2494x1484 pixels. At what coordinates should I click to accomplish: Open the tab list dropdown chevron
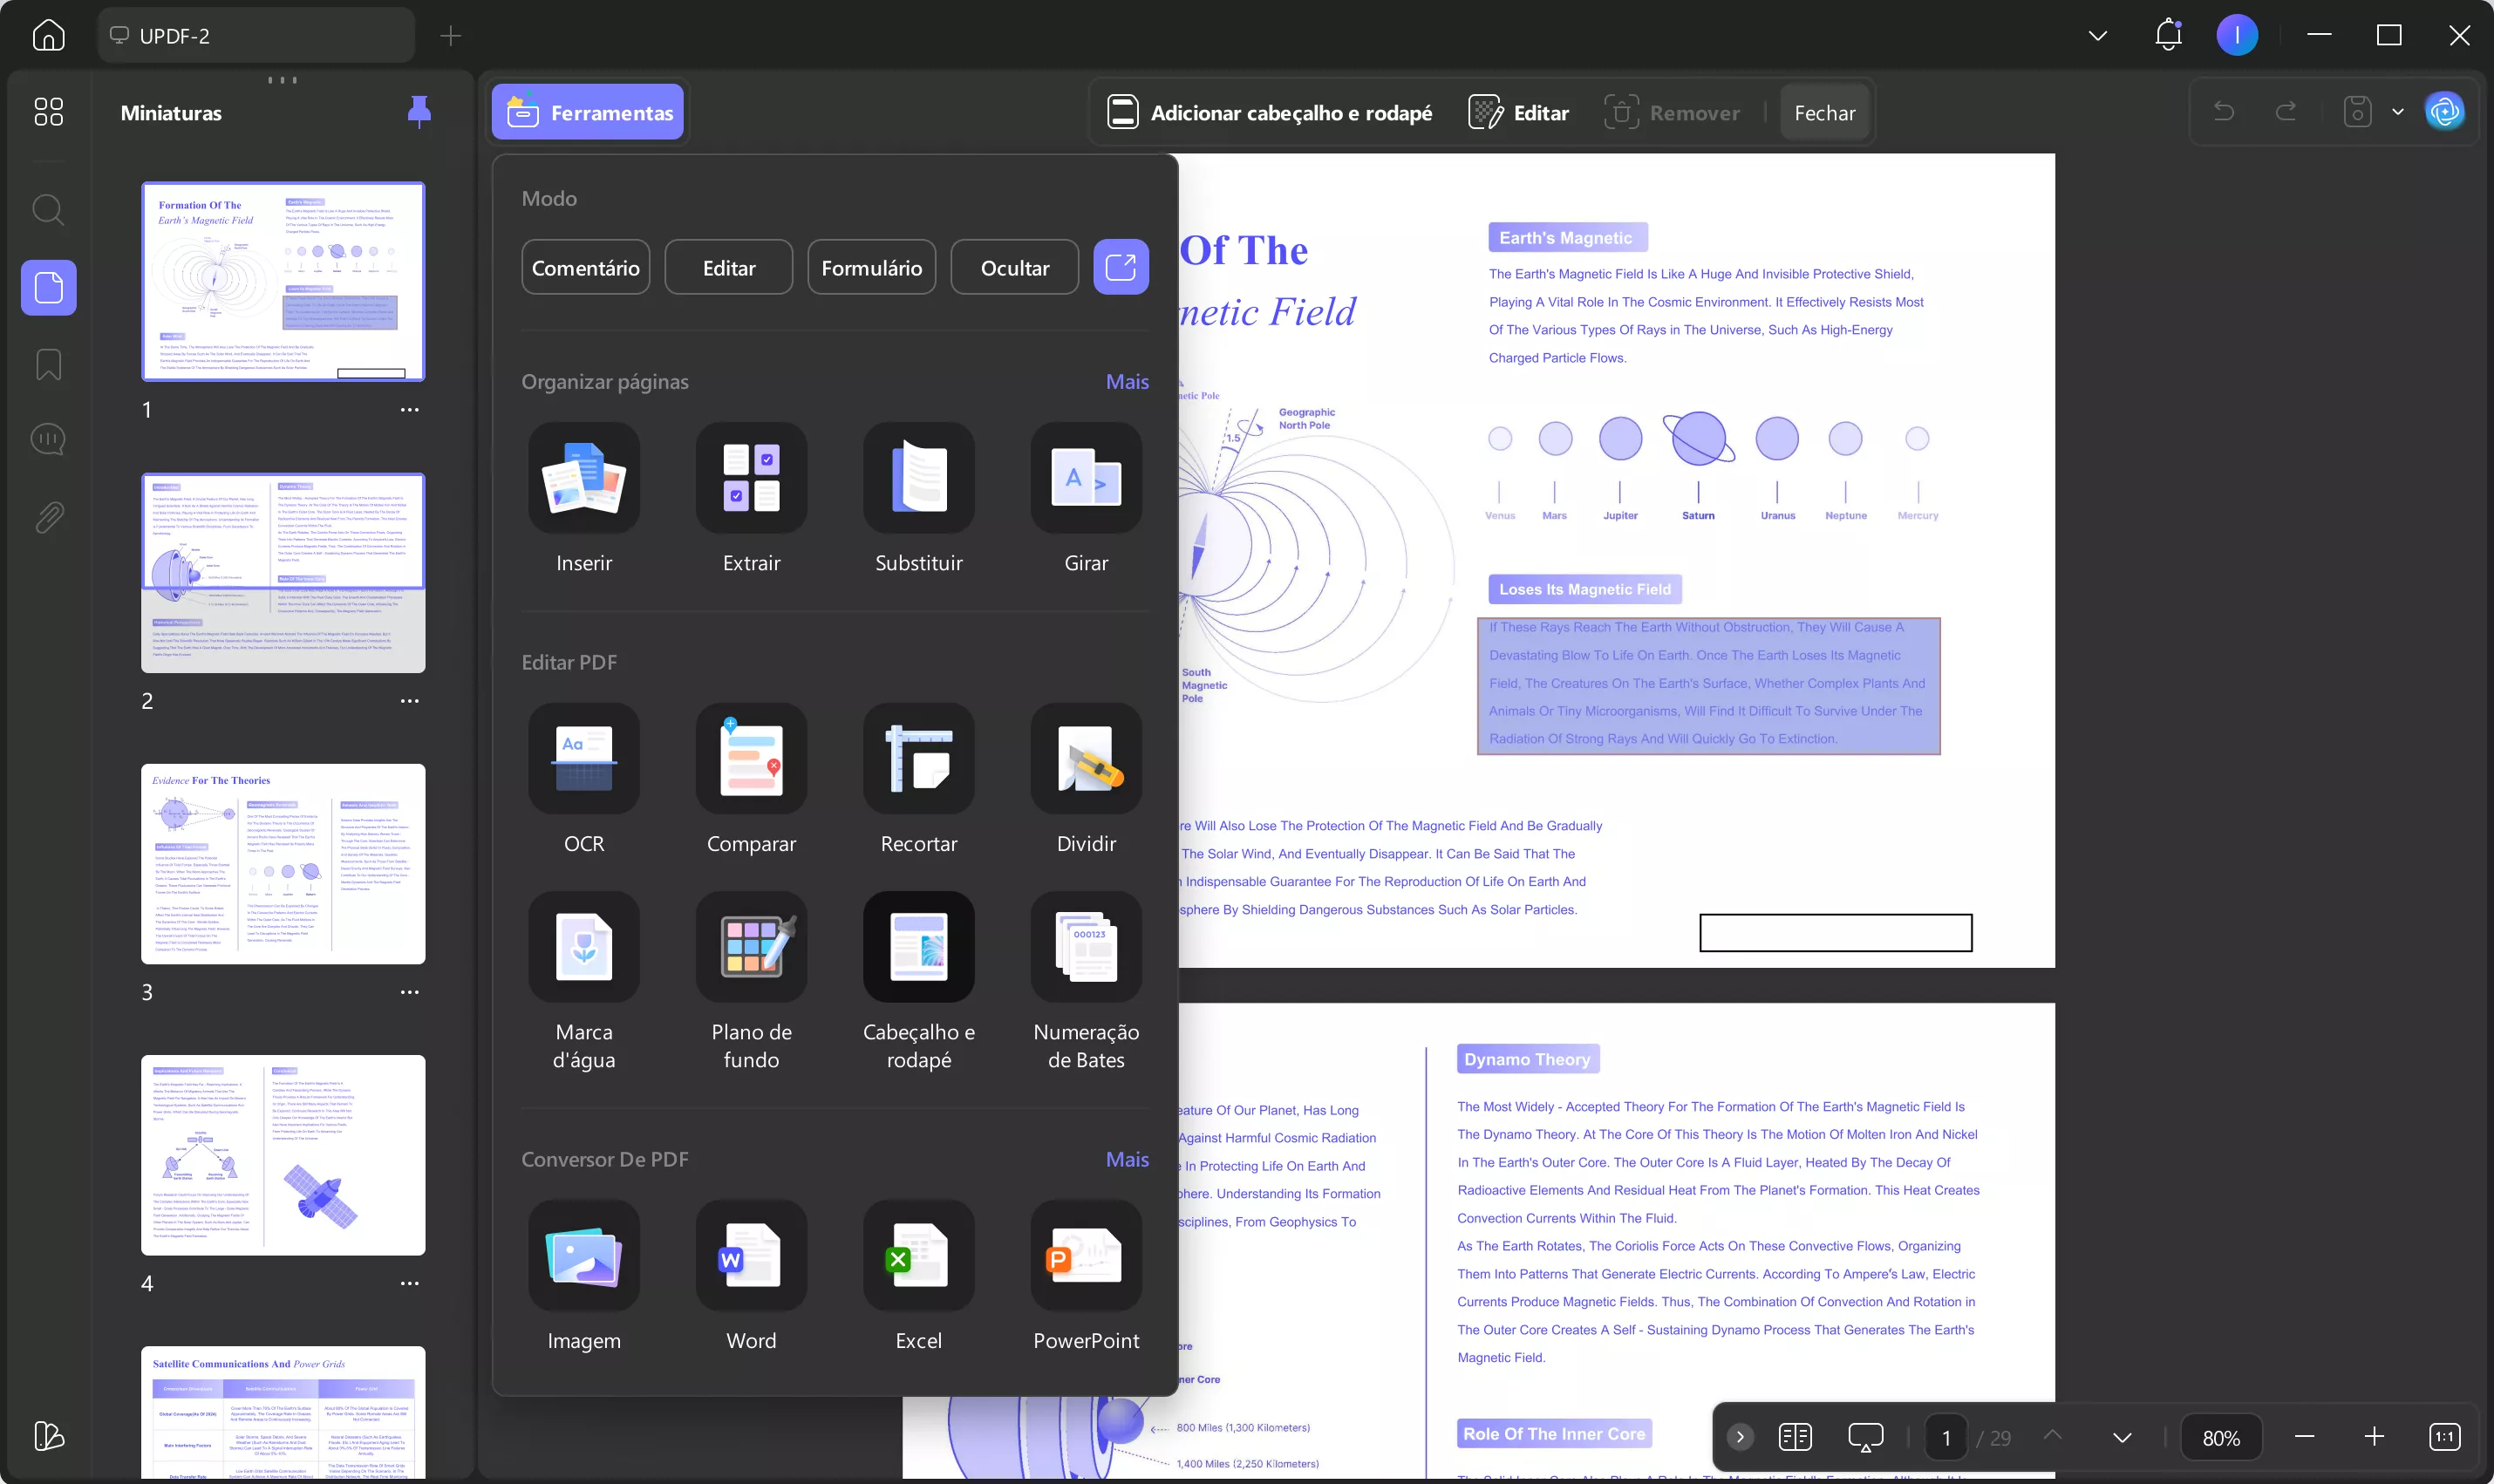pyautogui.click(x=2098, y=36)
